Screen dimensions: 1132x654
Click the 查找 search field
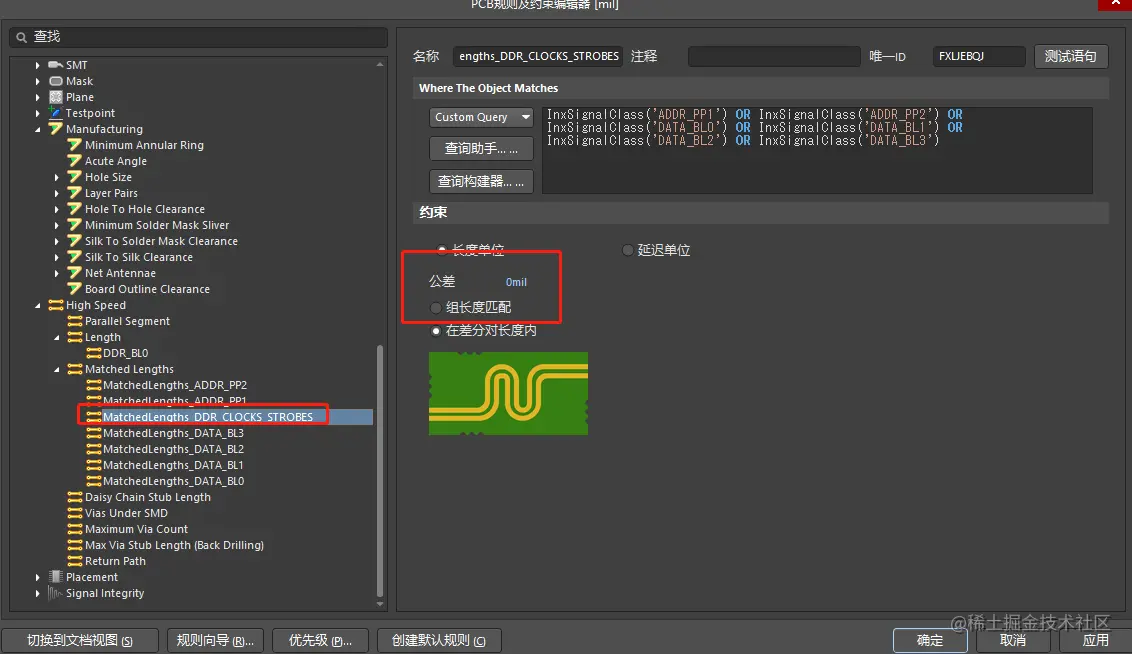coord(199,37)
